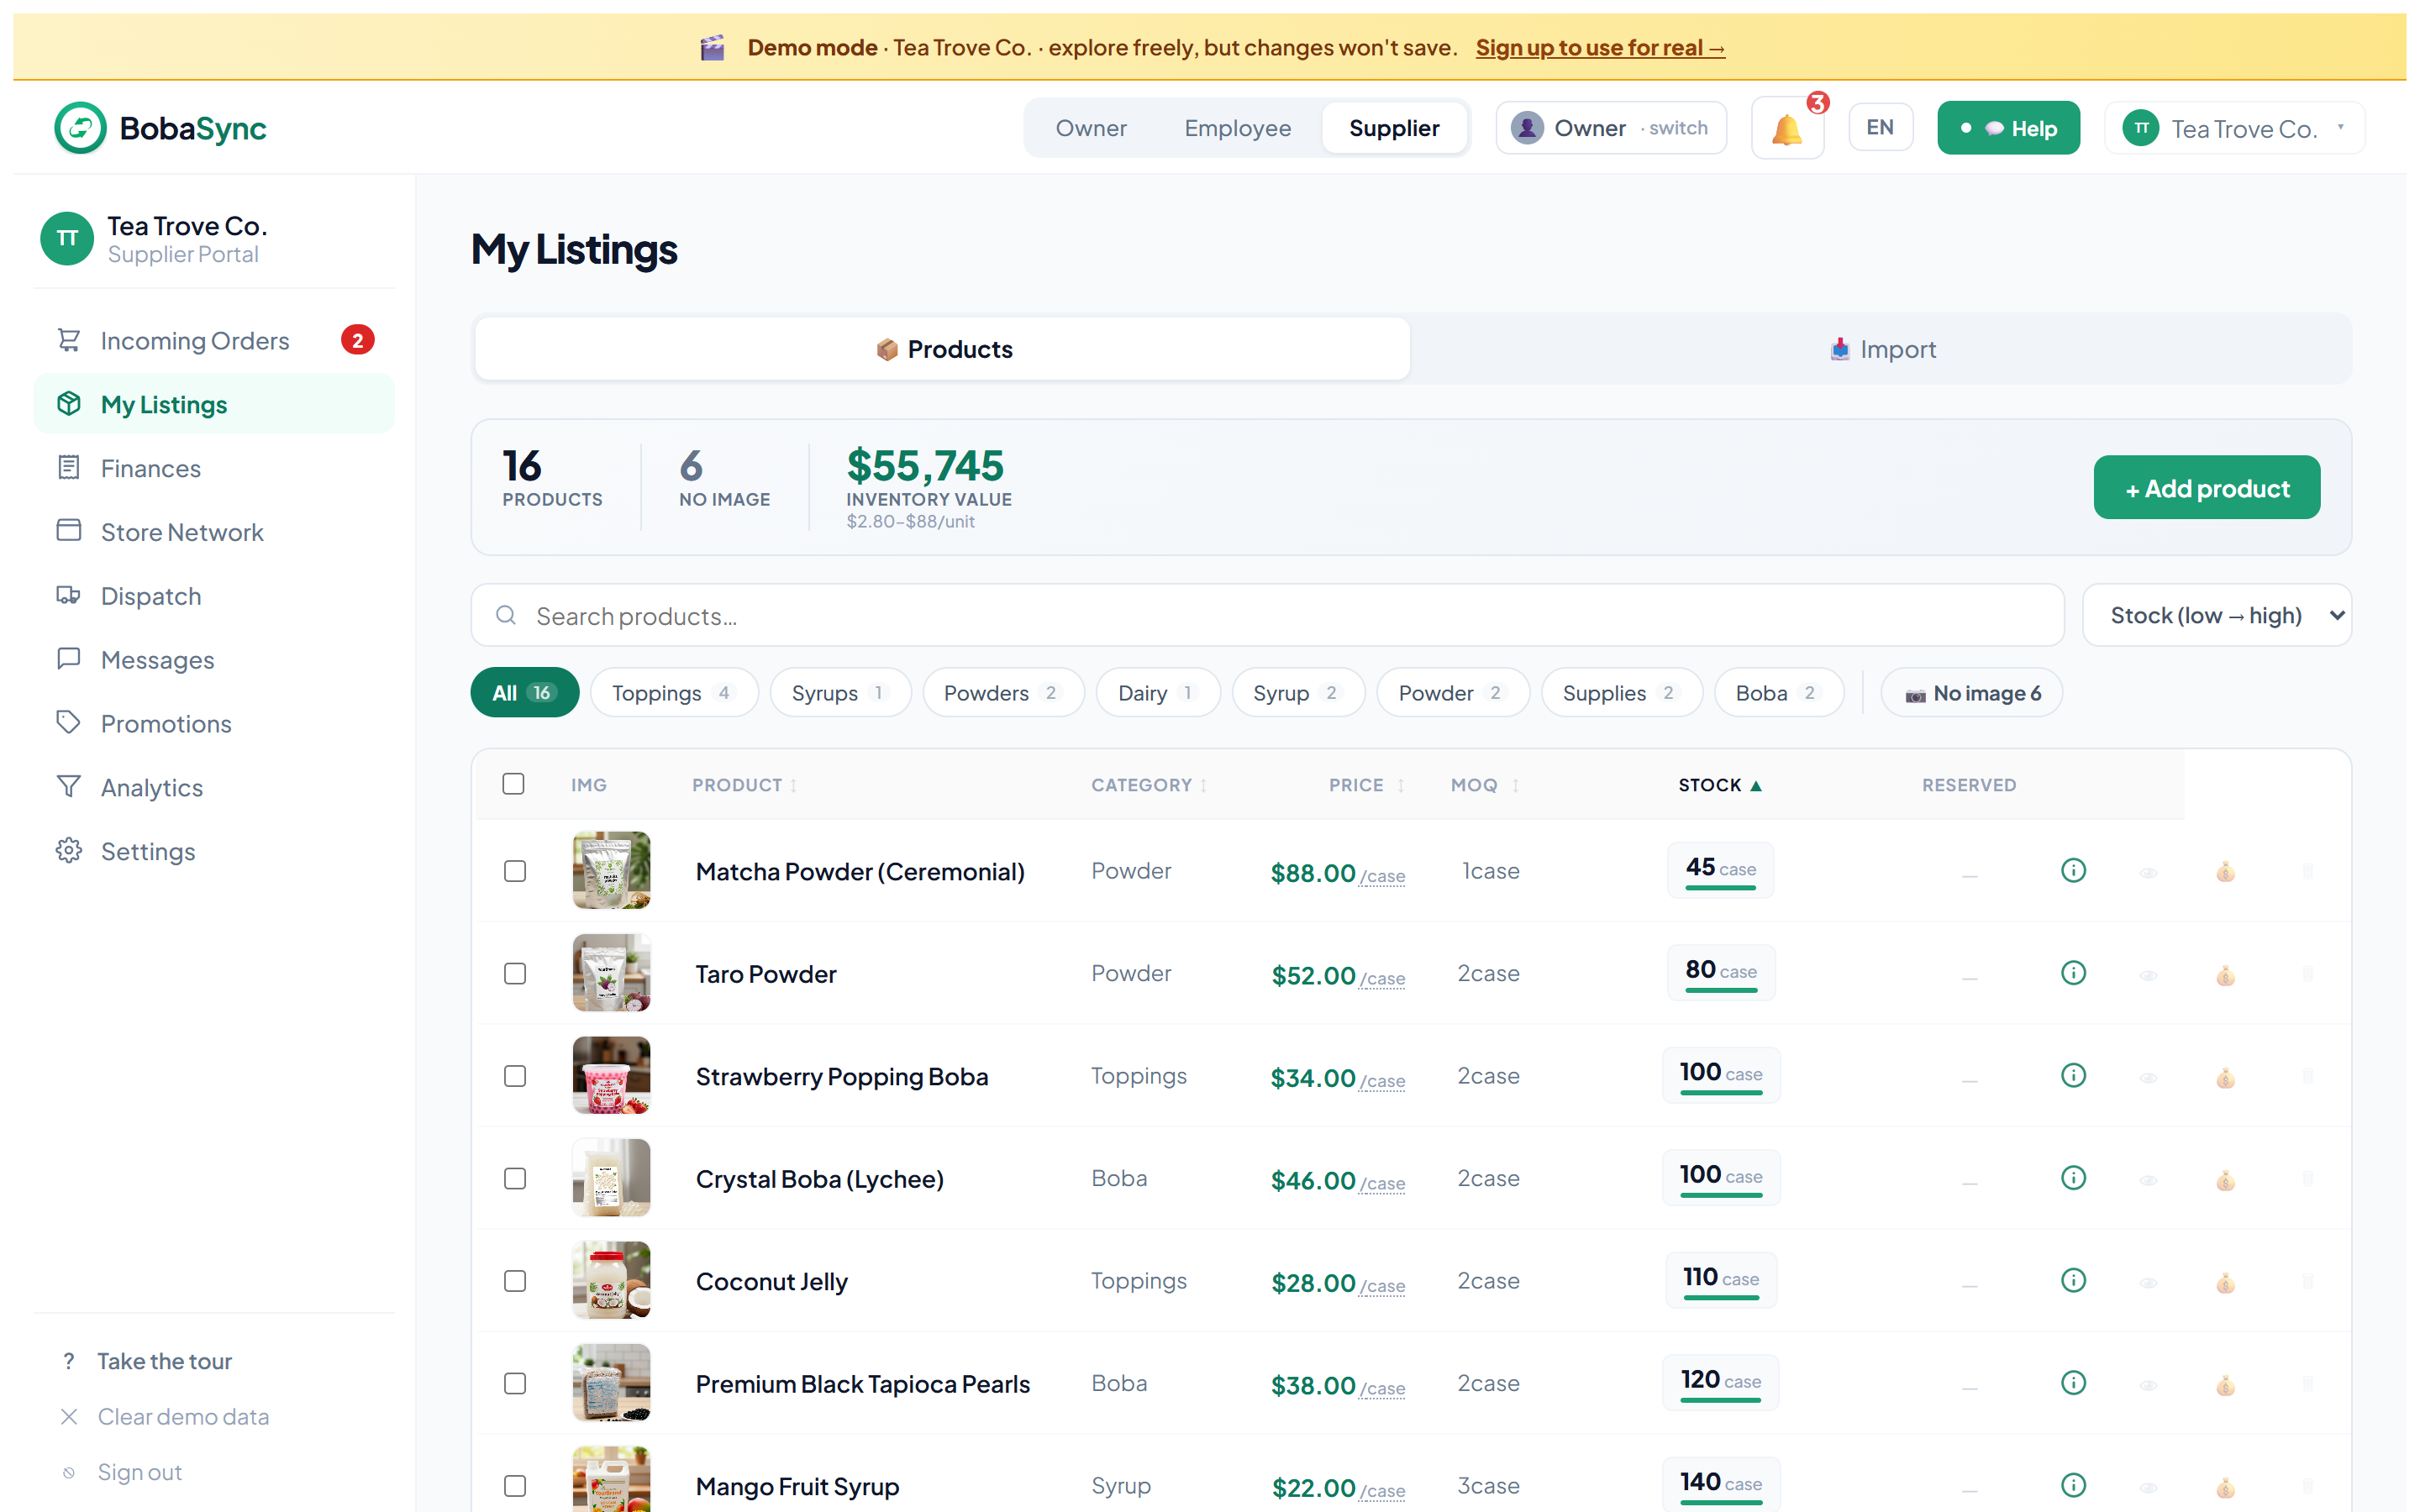2420x1512 pixels.
Task: Open Finances from the sidebar
Action: pyautogui.click(x=214, y=468)
